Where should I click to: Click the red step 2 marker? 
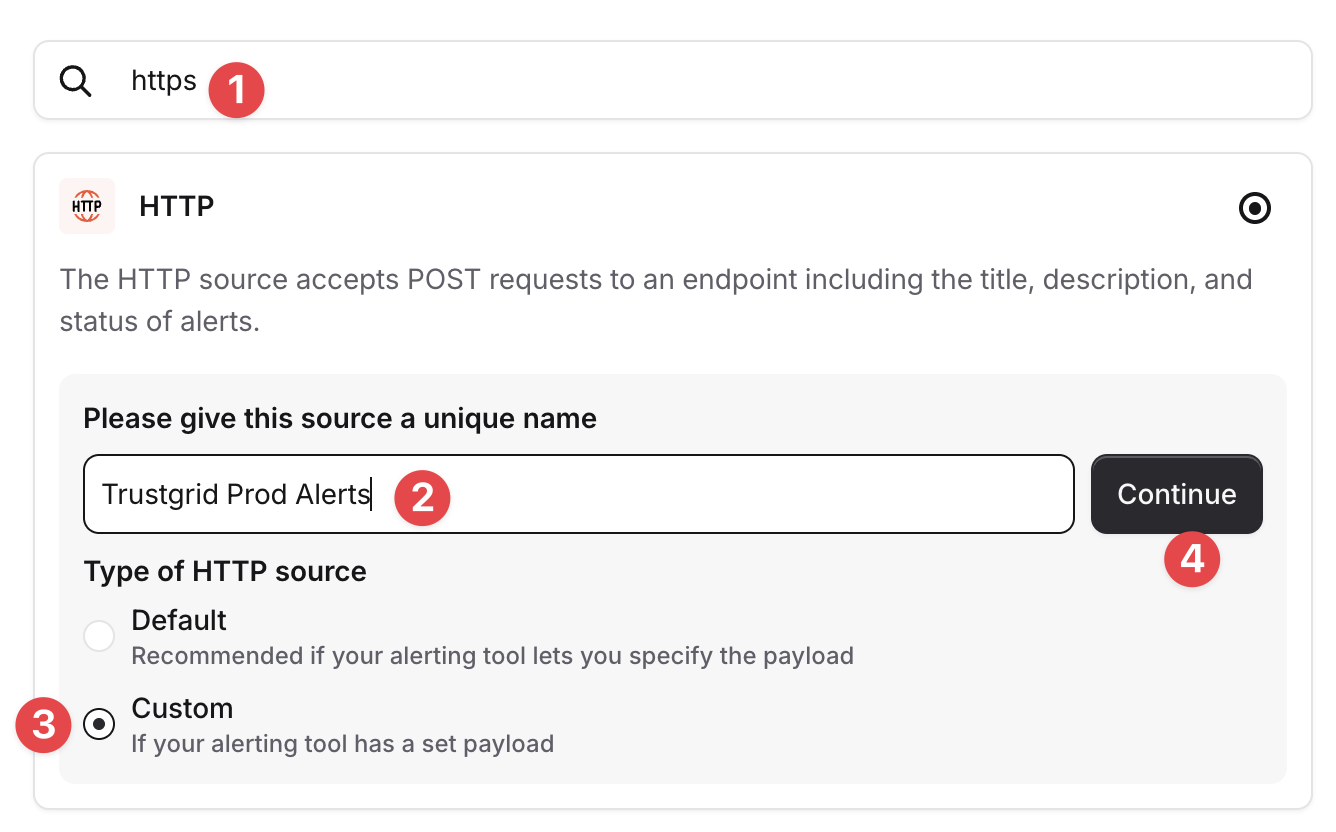point(422,497)
